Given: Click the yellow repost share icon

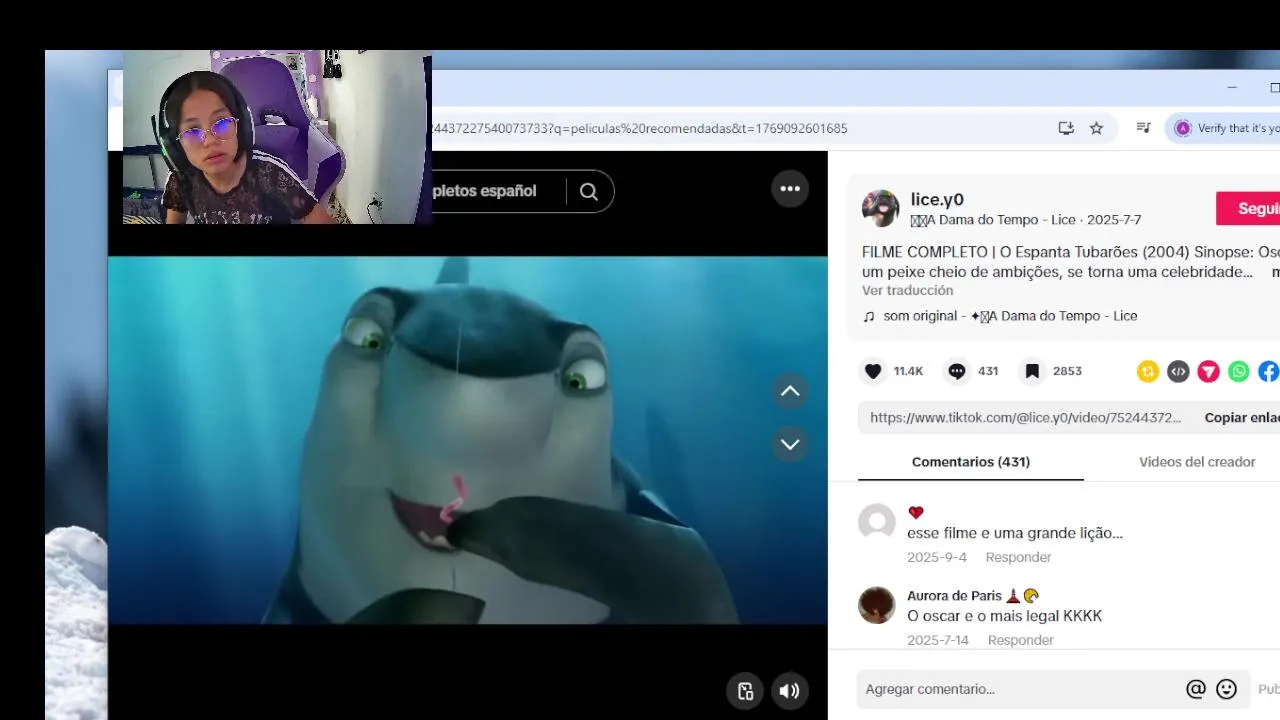Looking at the screenshot, I should tap(1148, 371).
